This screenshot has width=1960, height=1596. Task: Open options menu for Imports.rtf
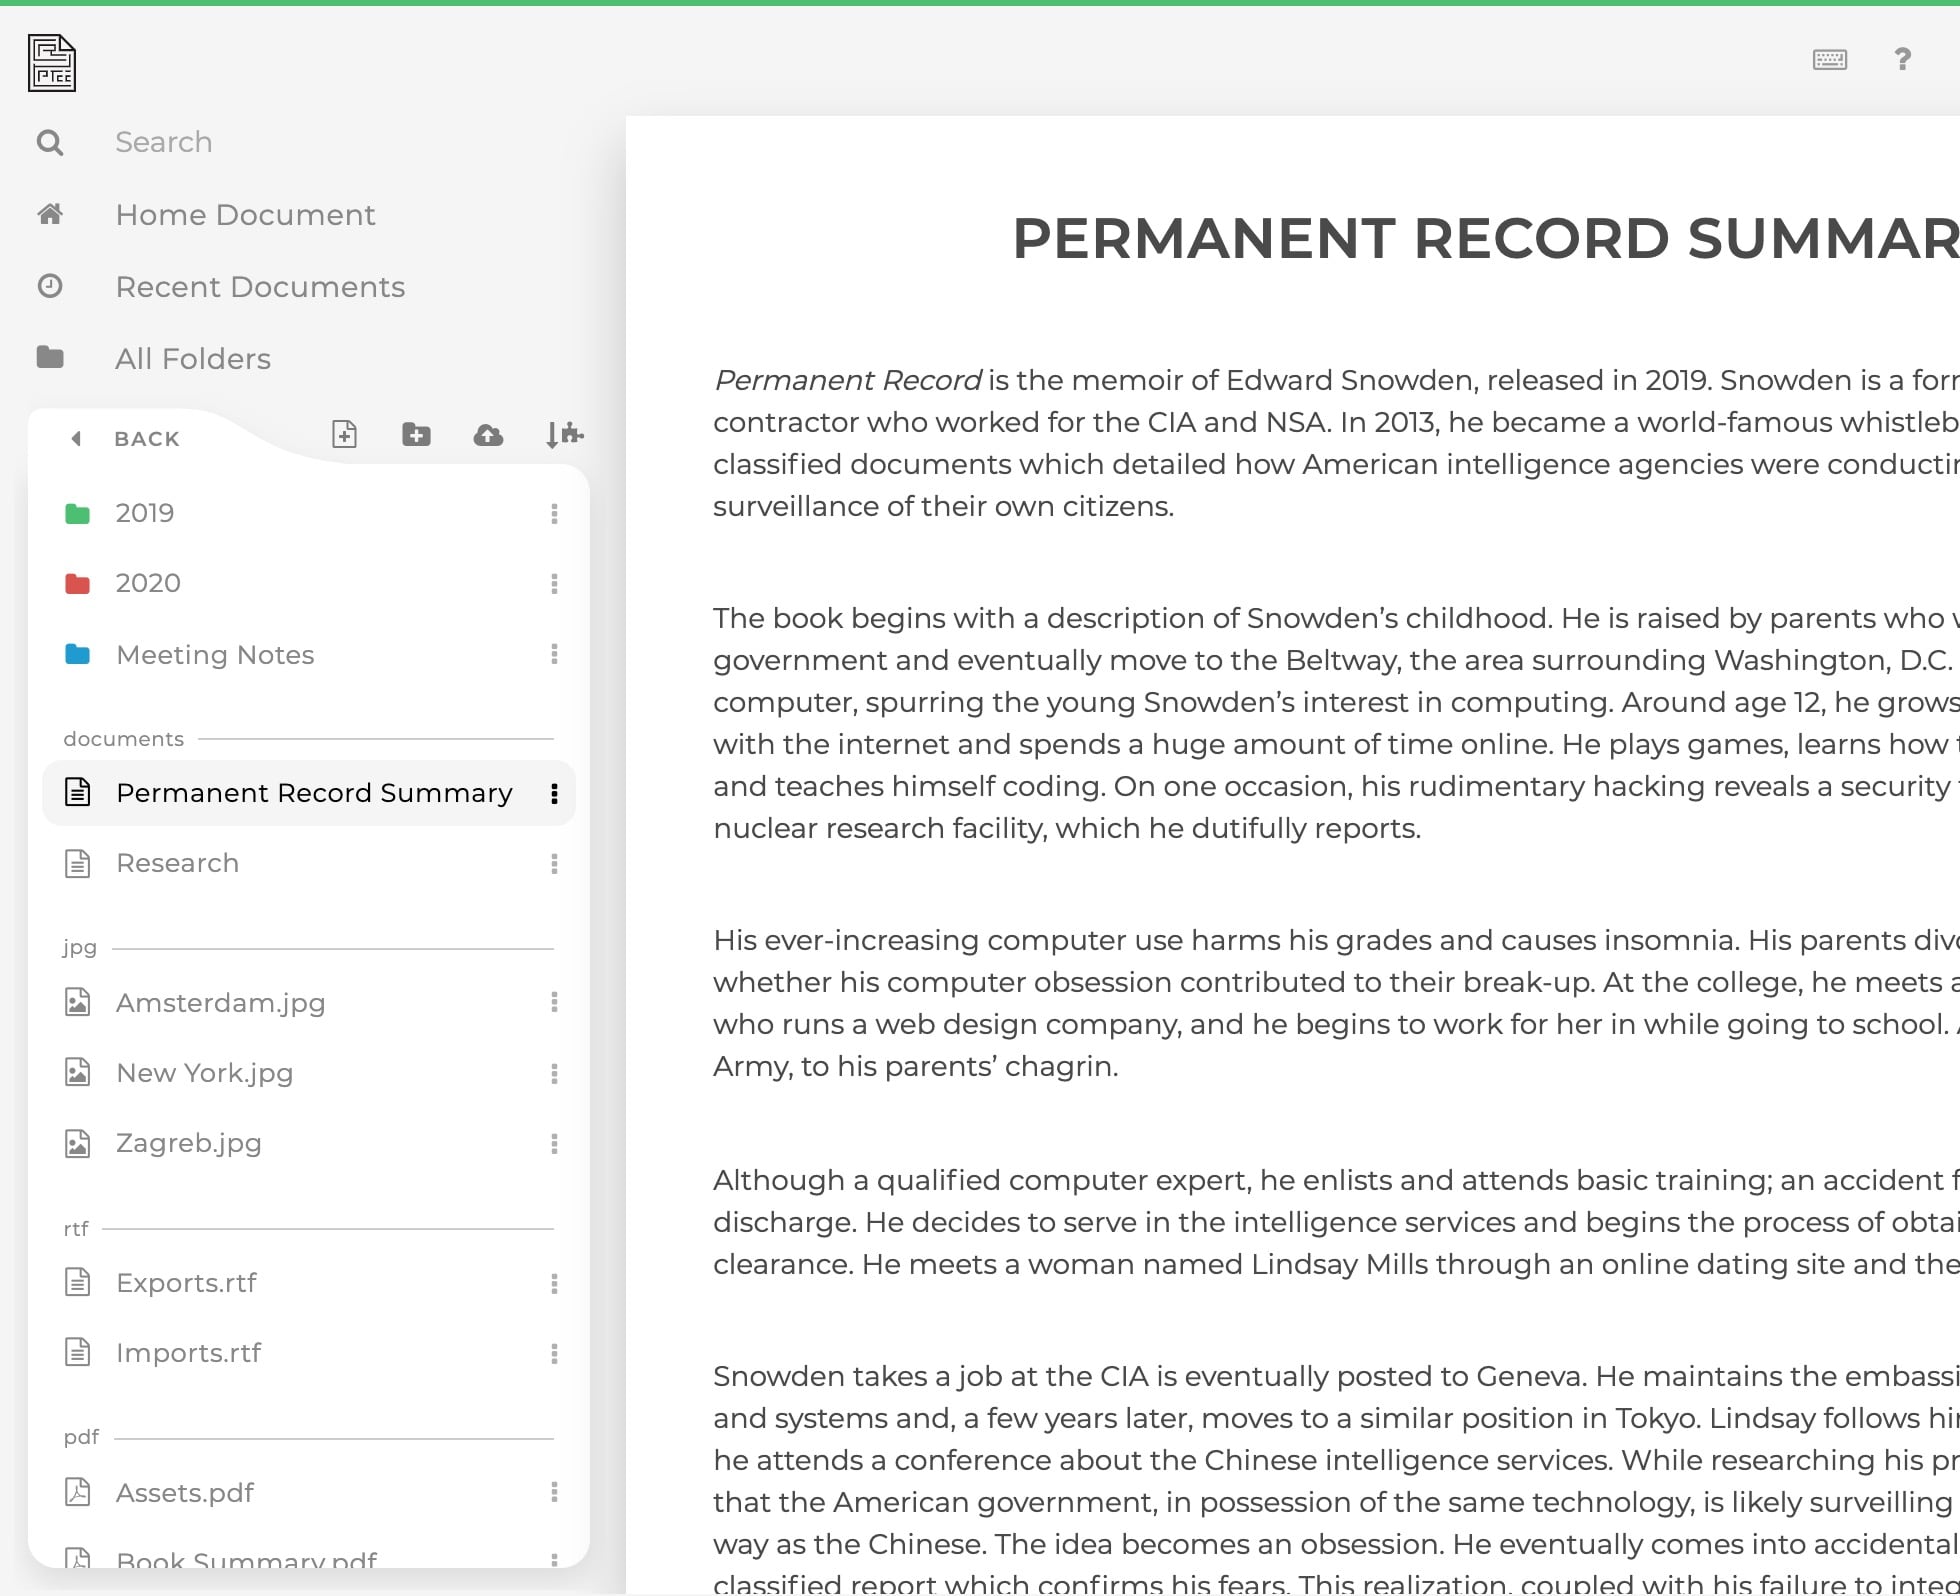554,1354
